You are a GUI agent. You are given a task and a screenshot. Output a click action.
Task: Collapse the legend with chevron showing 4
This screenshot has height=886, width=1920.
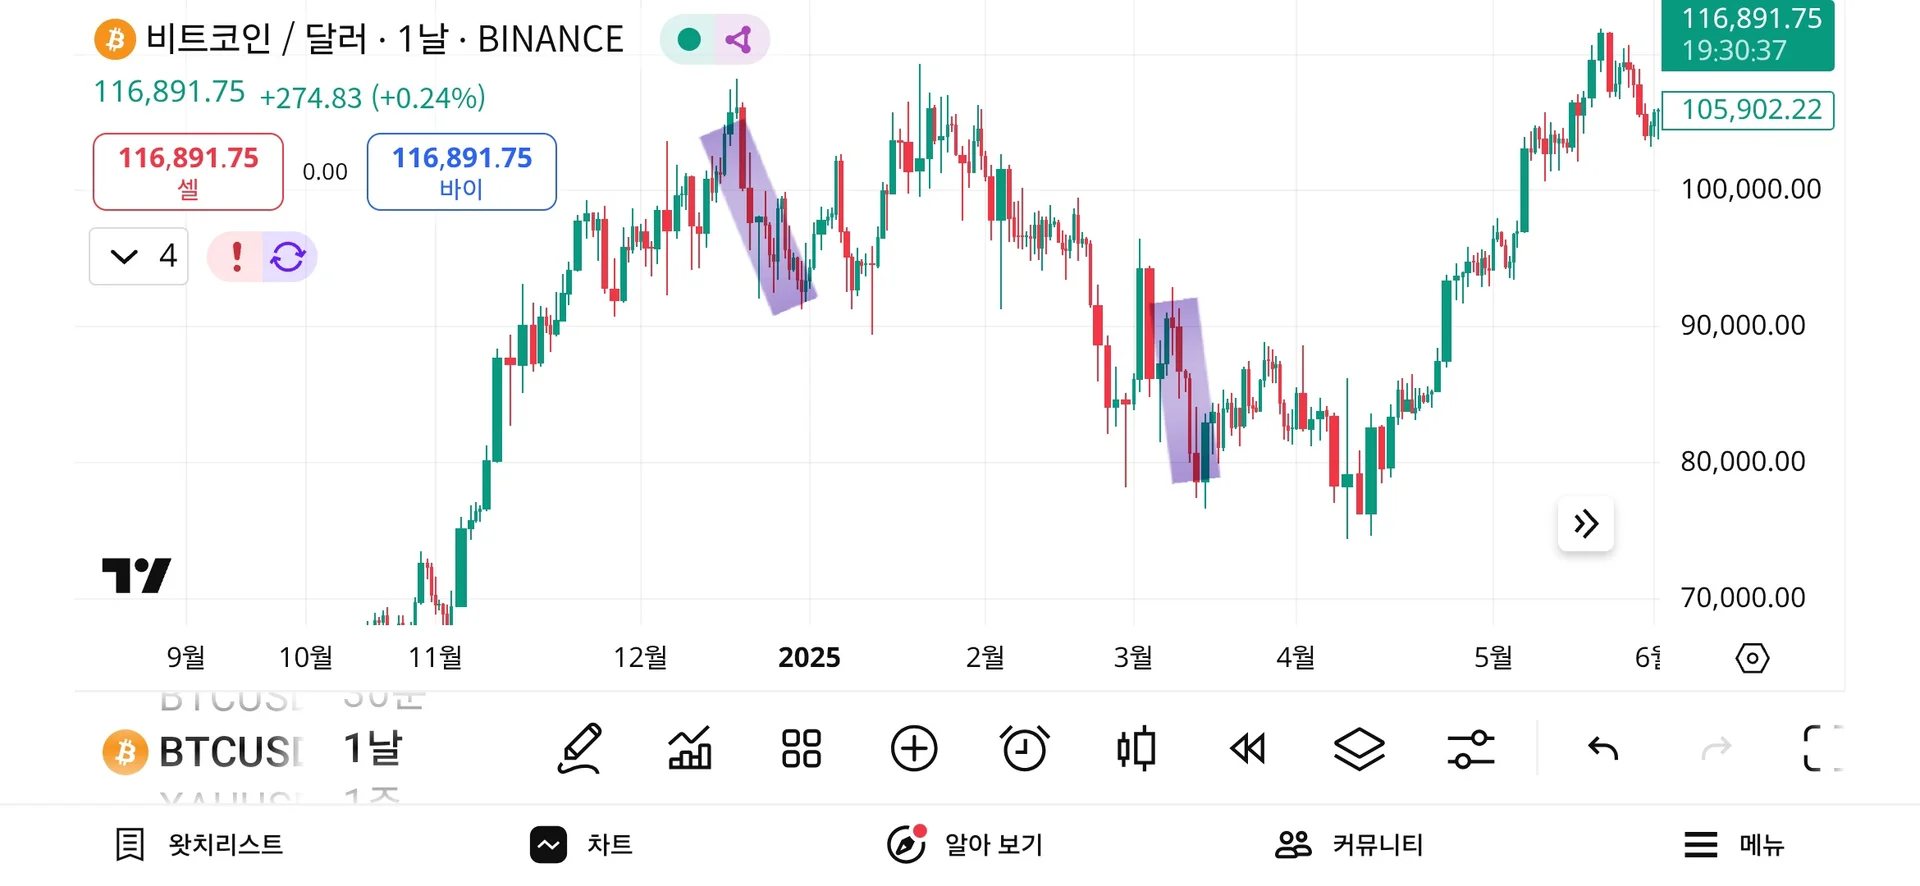(x=139, y=257)
